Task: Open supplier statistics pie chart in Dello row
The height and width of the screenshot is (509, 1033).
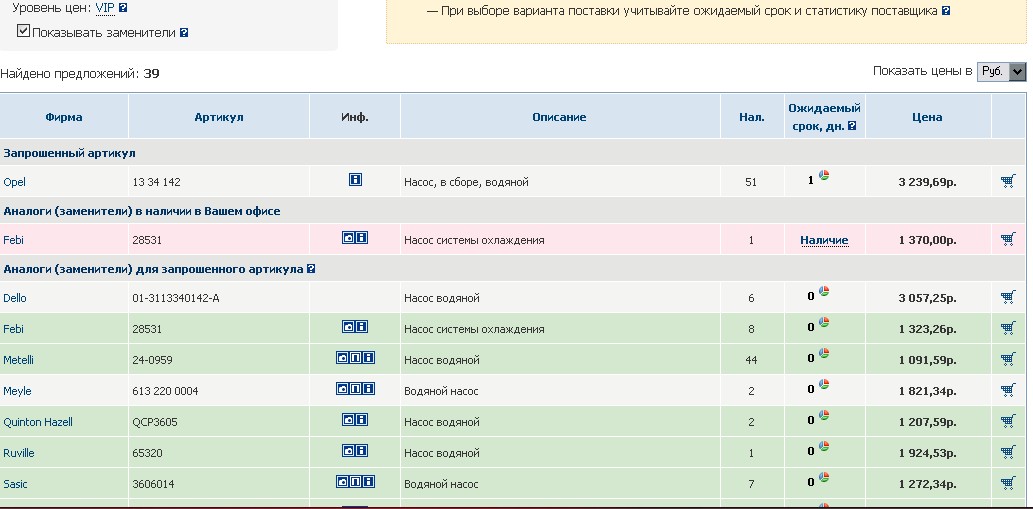Action: click(824, 291)
